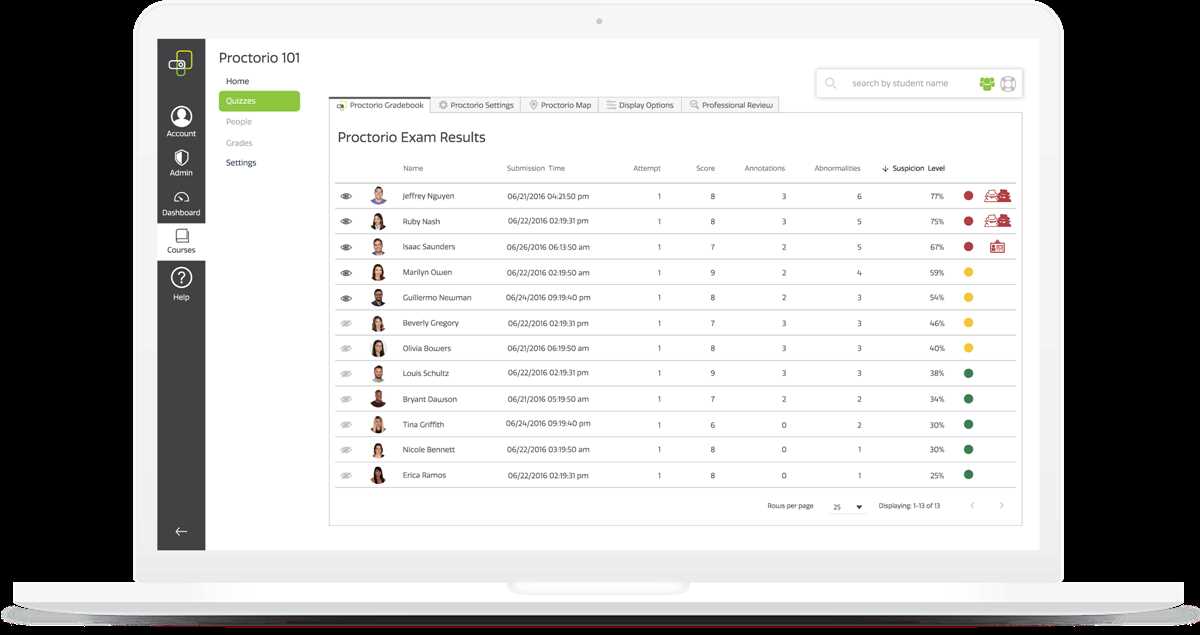Toggle eye icon for Isaac Saunders
The height and width of the screenshot is (635, 1200).
[346, 247]
